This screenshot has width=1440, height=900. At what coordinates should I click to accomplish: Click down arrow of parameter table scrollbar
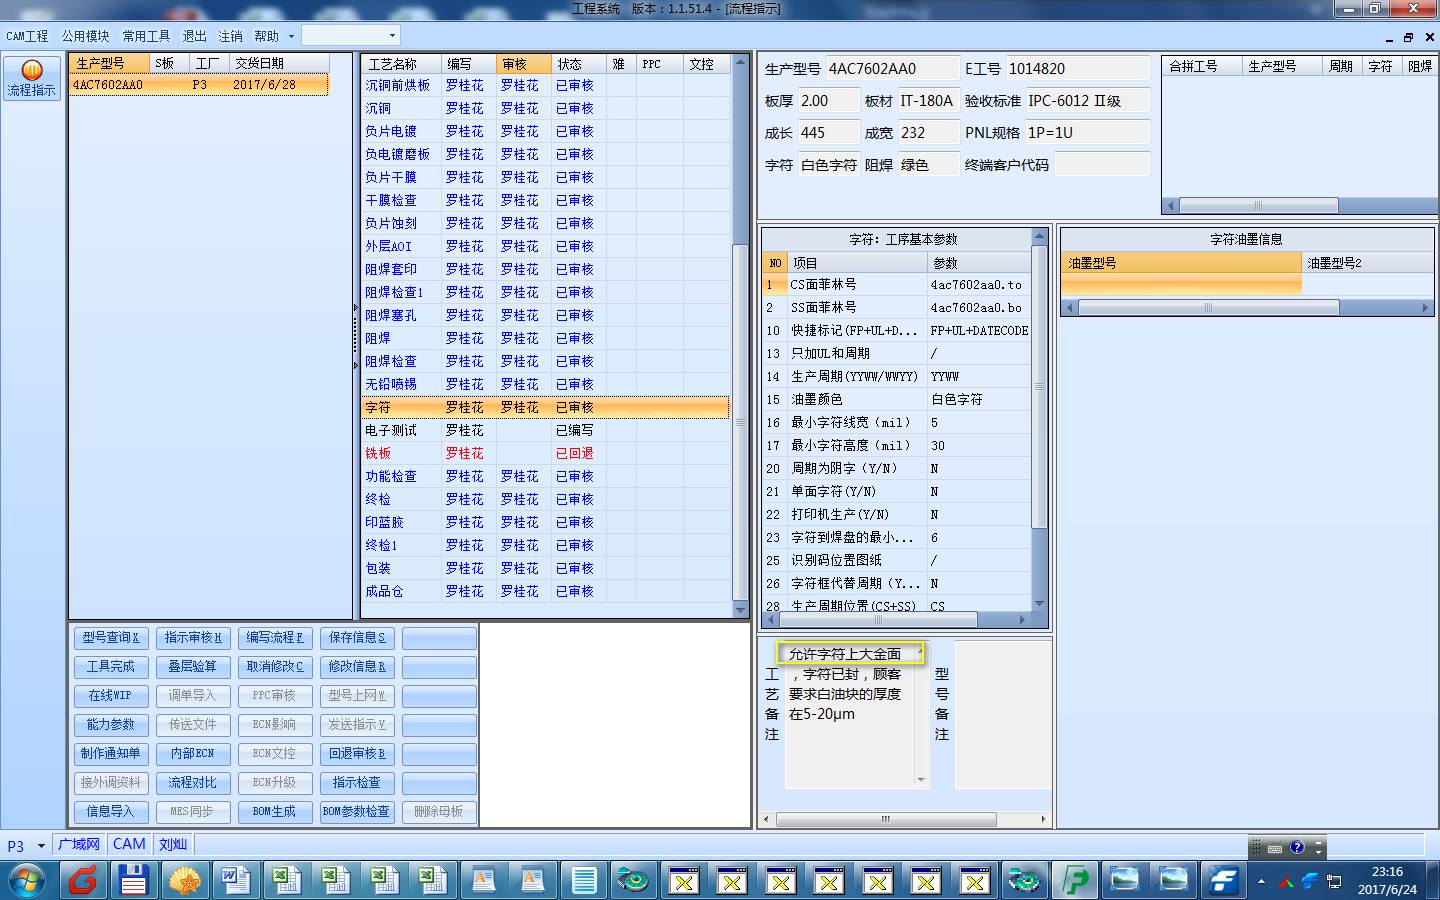1039,603
